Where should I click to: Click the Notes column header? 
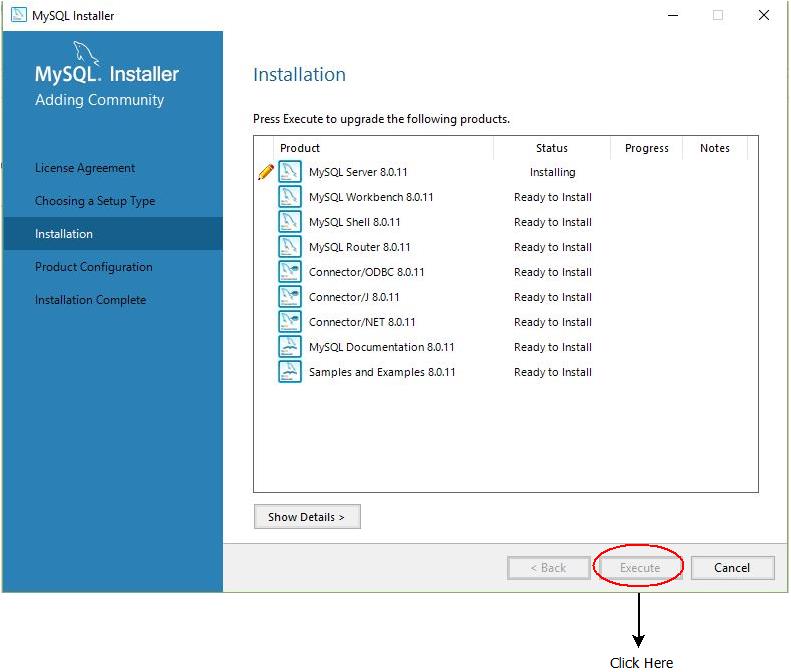point(714,148)
